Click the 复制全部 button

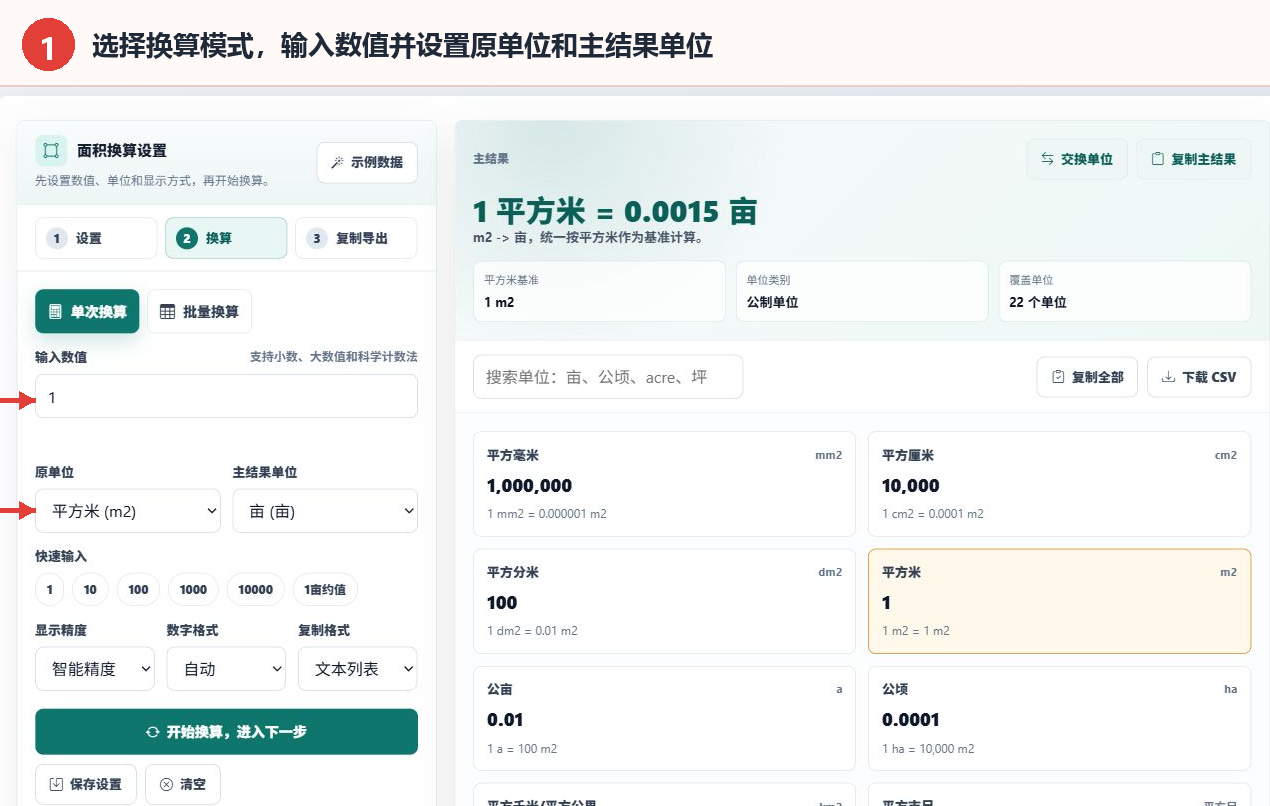pyautogui.click(x=1087, y=377)
